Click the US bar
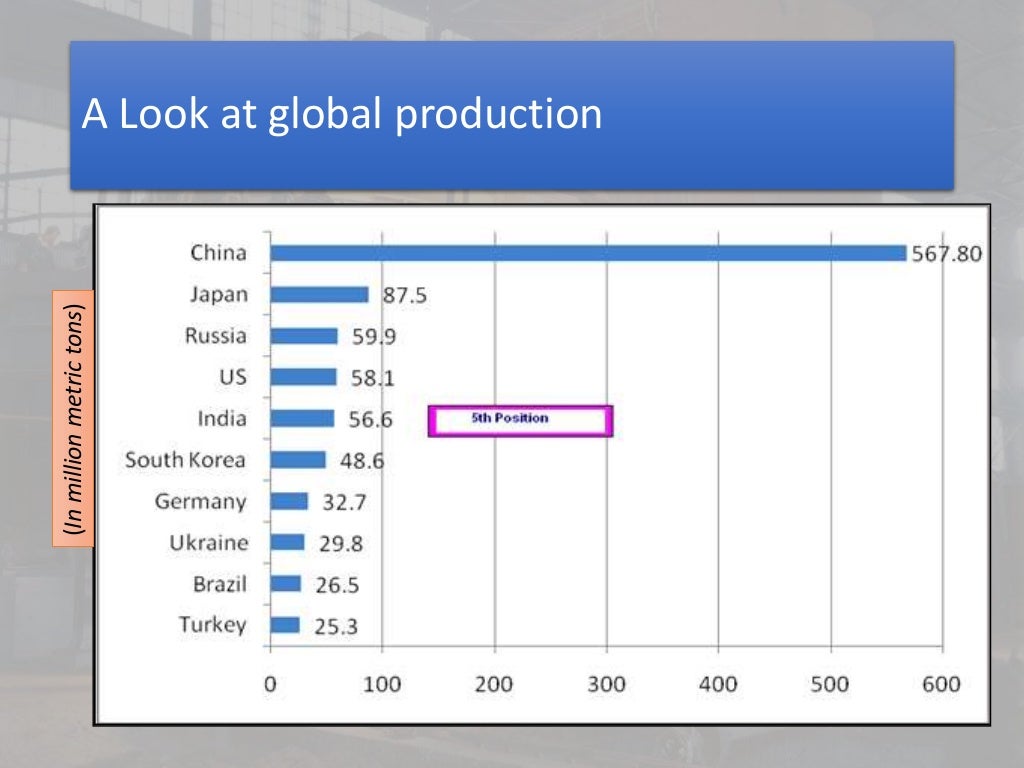The height and width of the screenshot is (768, 1024). [x=303, y=377]
